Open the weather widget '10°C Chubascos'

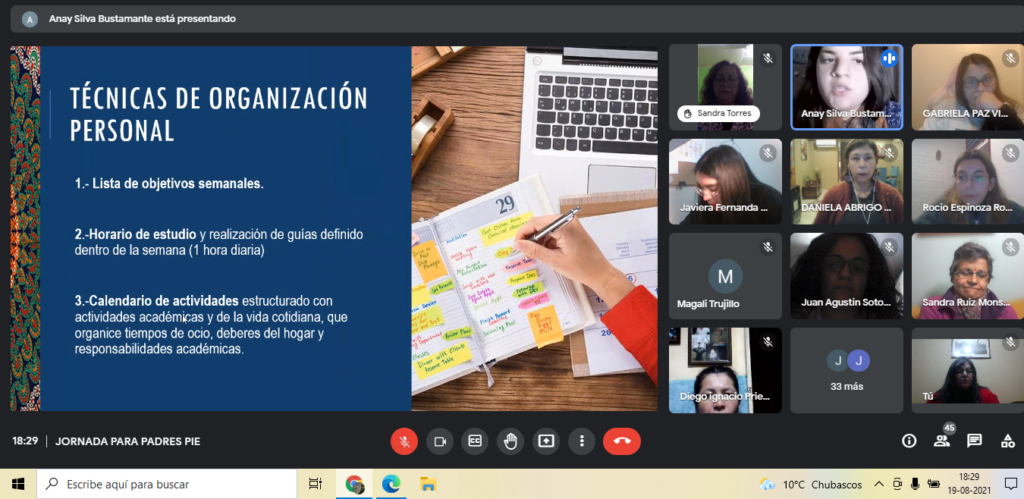(x=811, y=485)
